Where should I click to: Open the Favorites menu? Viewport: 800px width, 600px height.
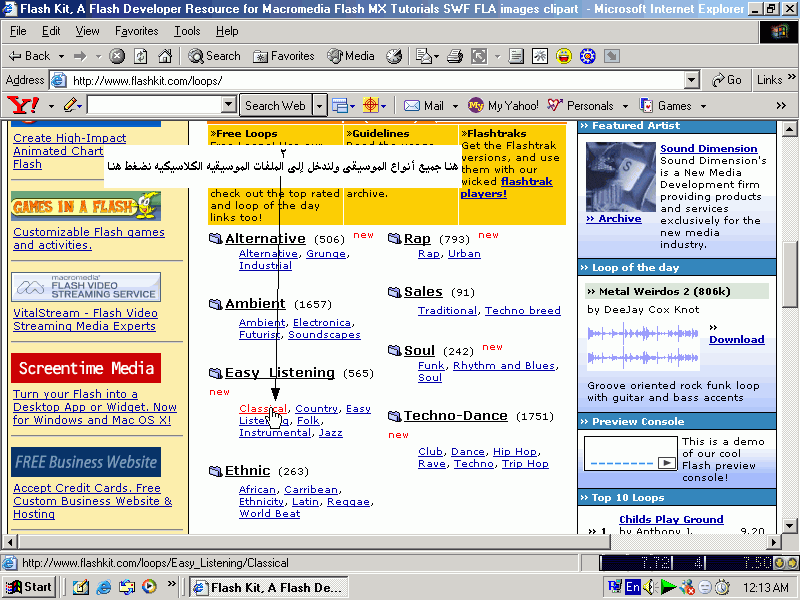click(137, 31)
